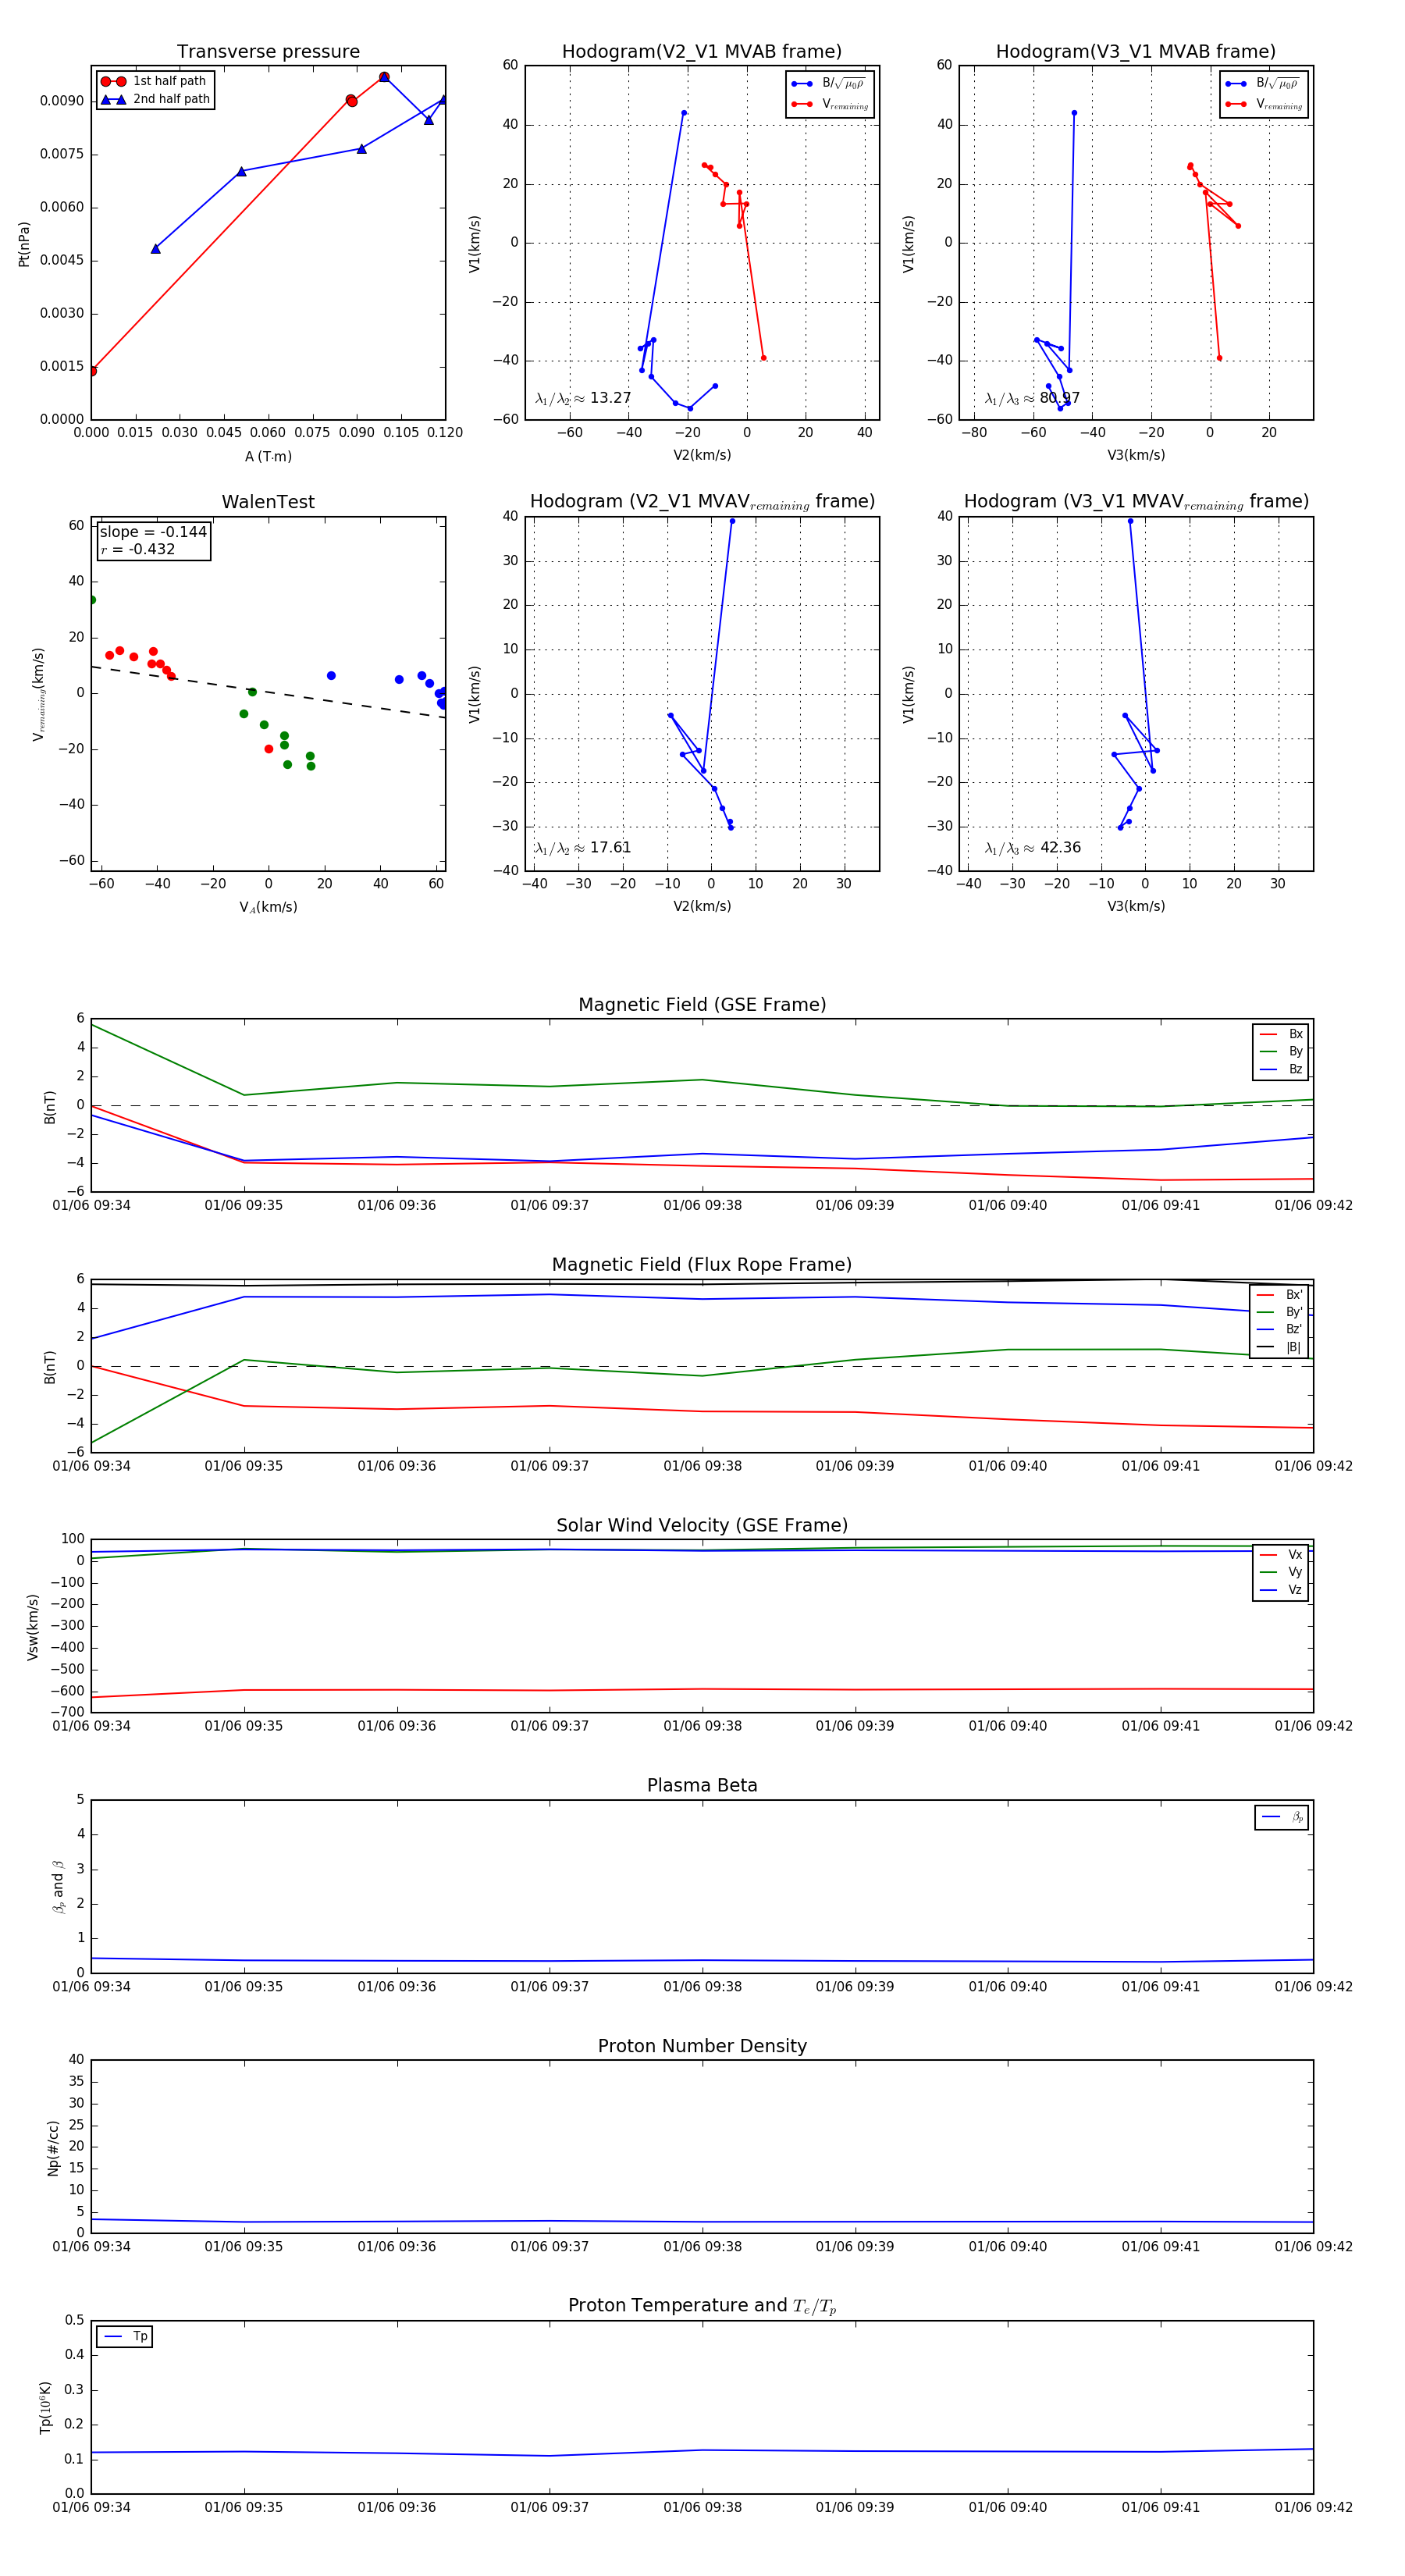The width and height of the screenshot is (1405, 2576).
Task: Click the λ1/λ2 ≈ 13.27 annotation
Action: tap(583, 398)
